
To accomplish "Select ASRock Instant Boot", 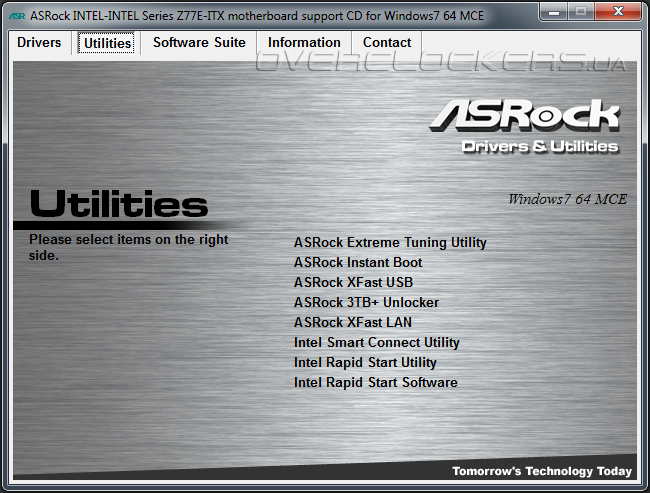I will [x=358, y=262].
